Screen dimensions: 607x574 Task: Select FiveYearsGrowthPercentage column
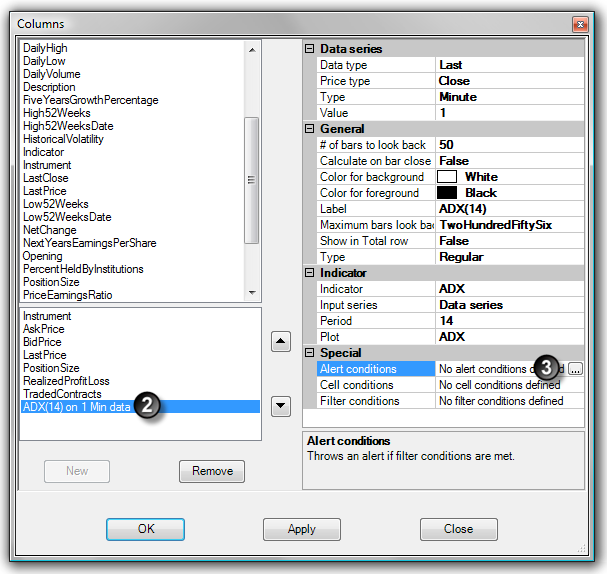(91, 100)
